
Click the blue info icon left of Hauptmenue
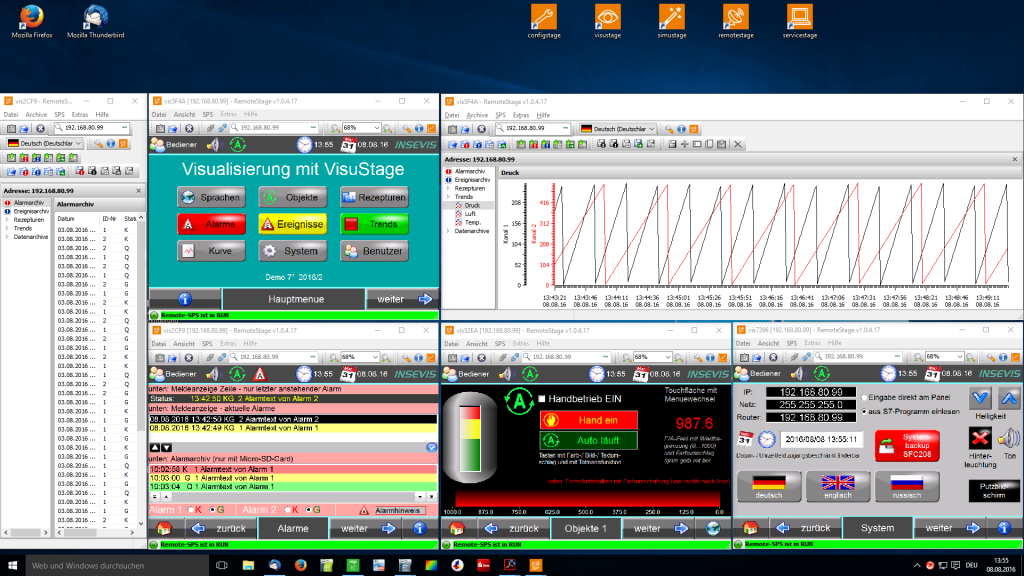point(185,298)
